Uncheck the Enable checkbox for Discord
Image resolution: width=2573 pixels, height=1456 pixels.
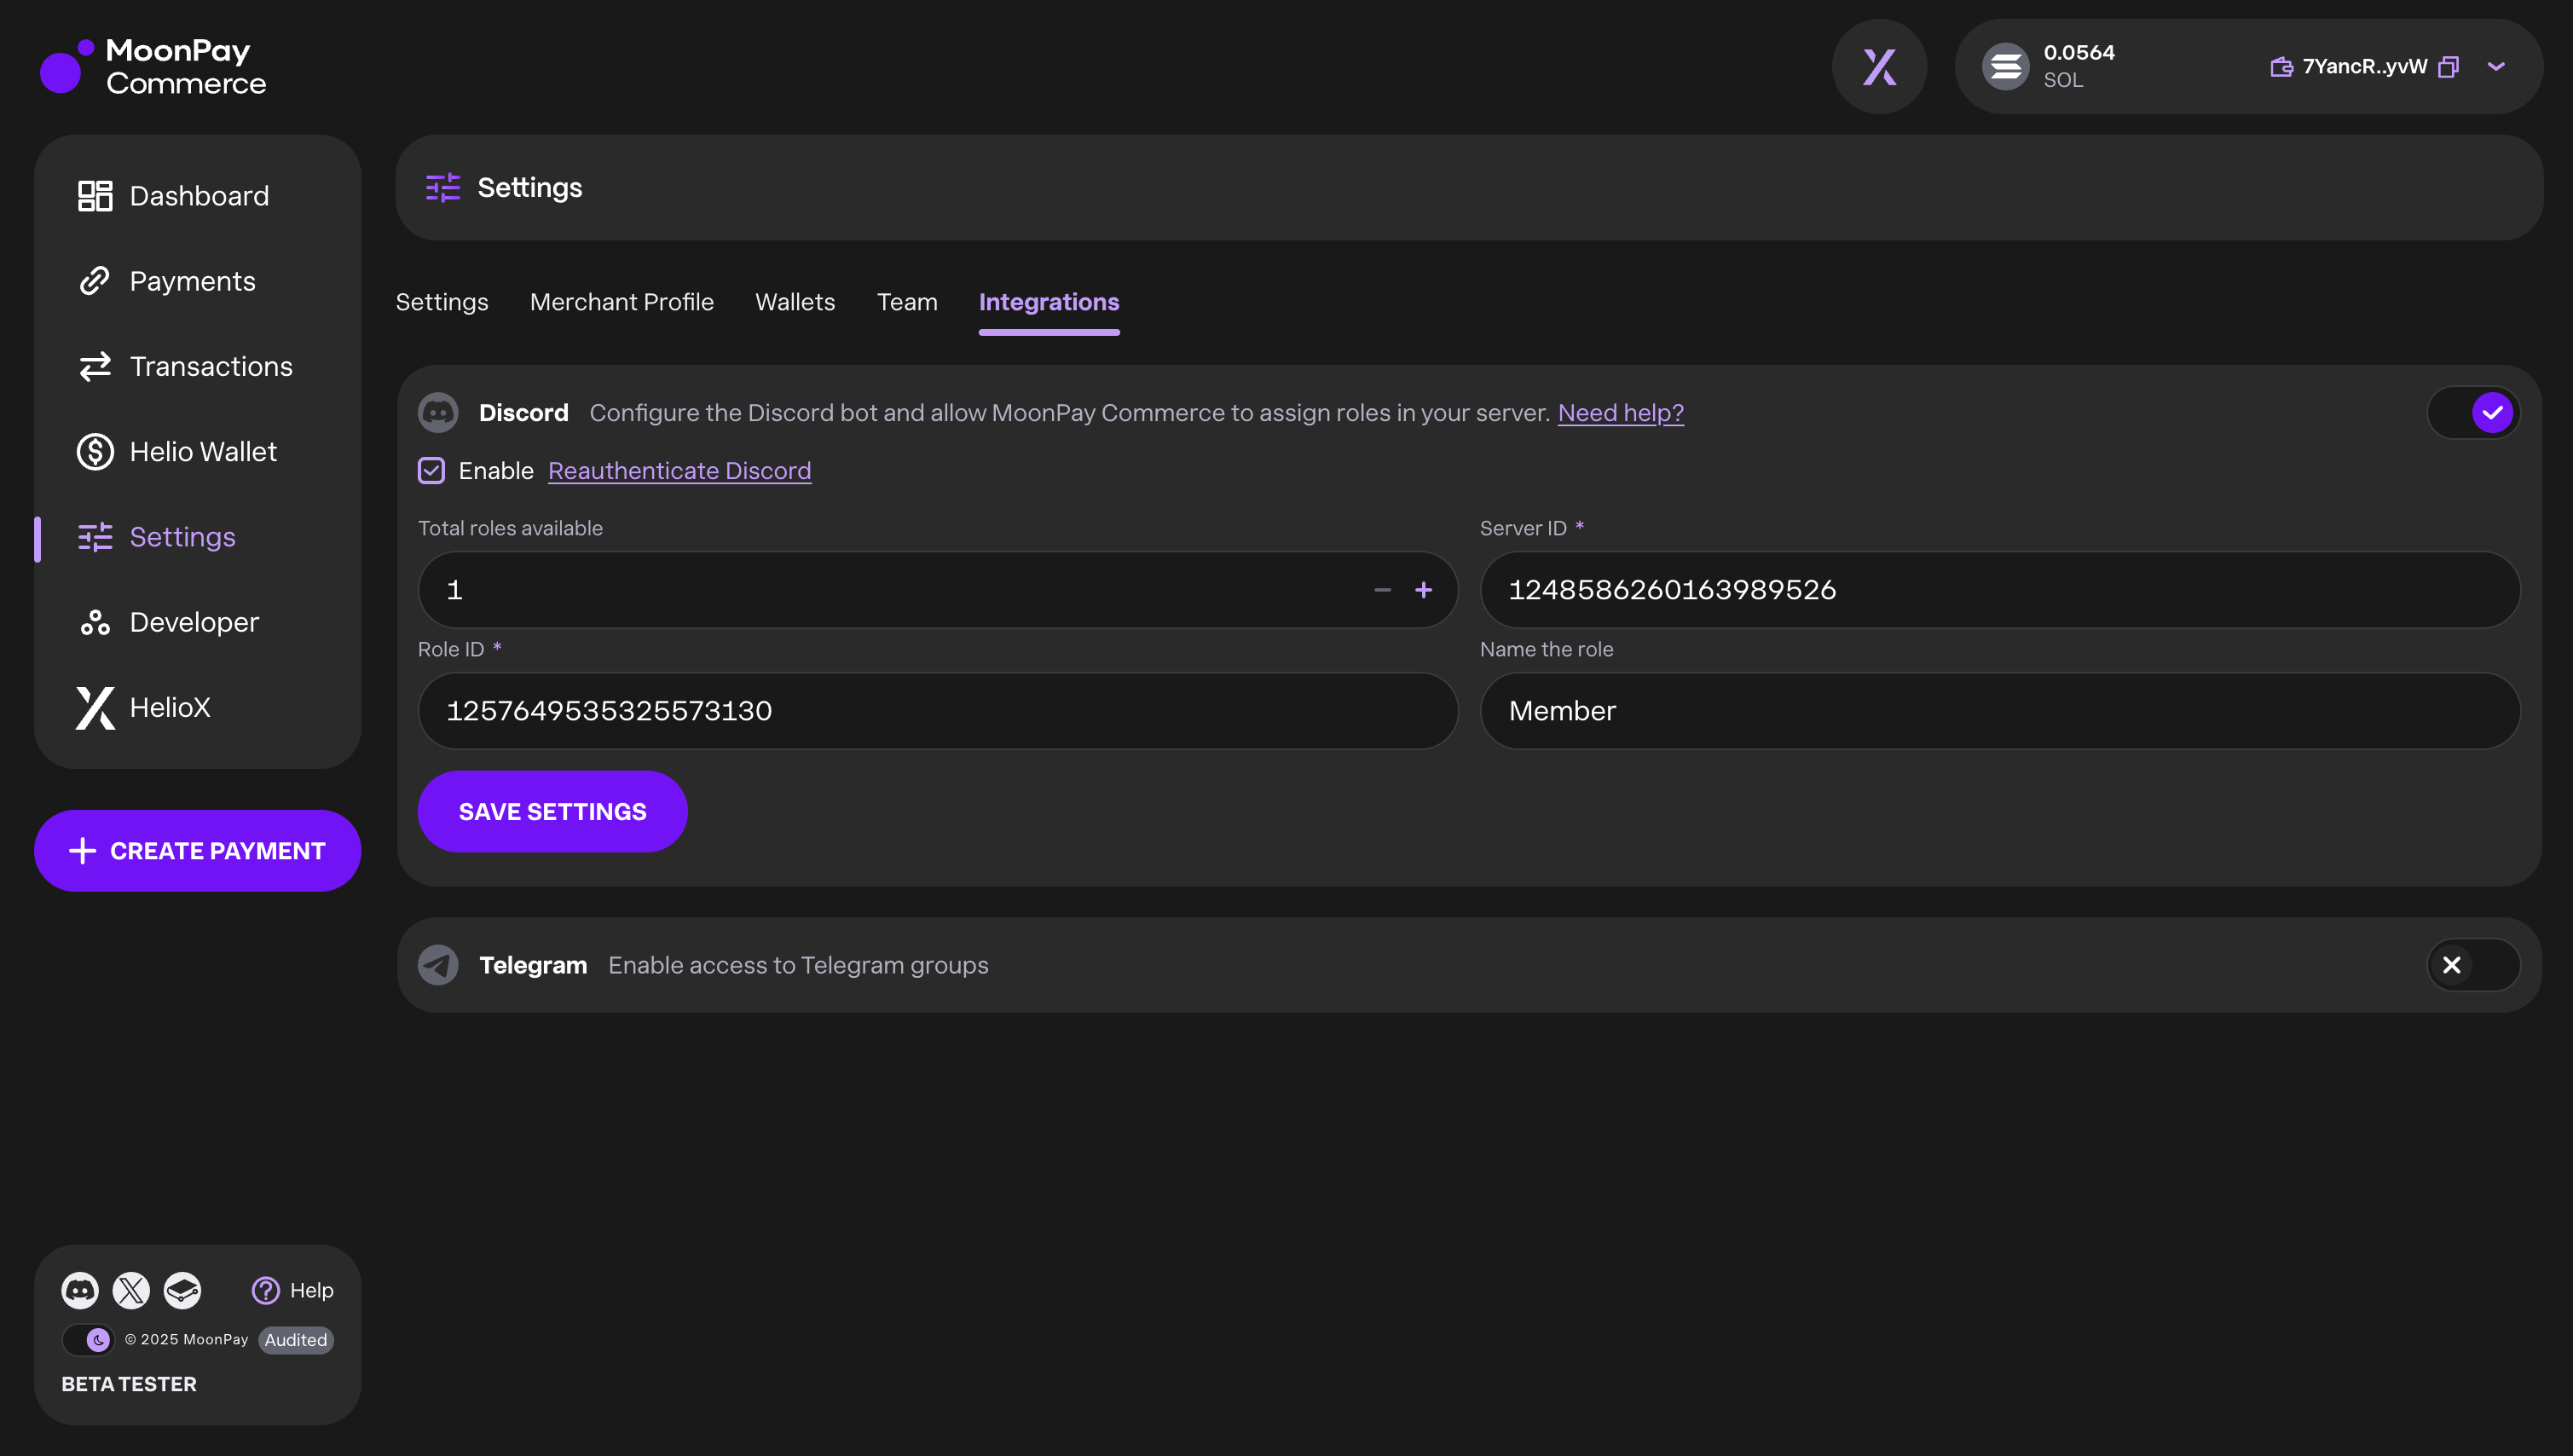point(431,471)
